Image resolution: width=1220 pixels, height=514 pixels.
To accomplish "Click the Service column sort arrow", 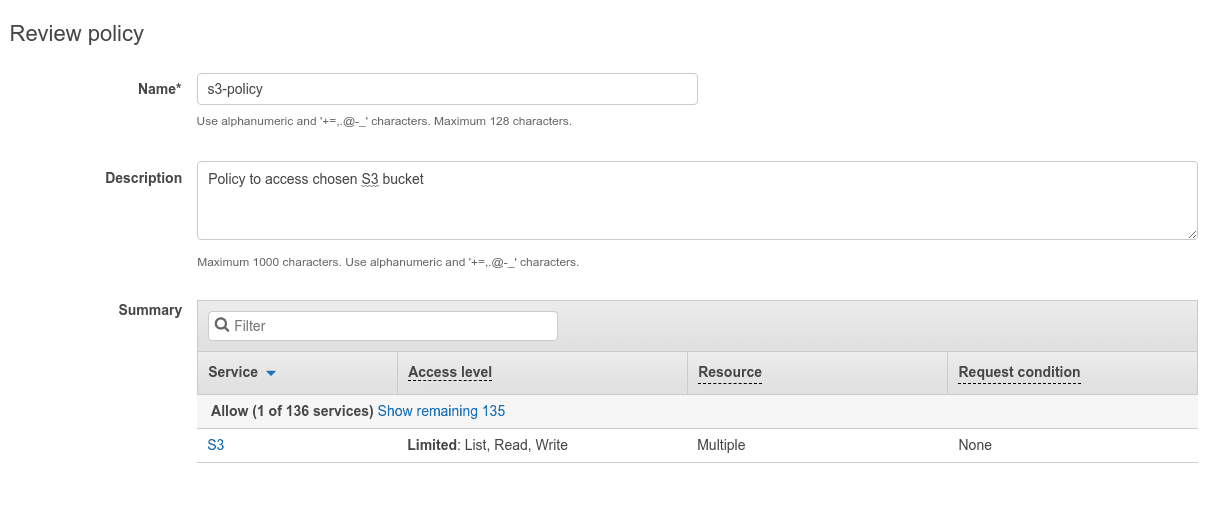I will pos(270,373).
